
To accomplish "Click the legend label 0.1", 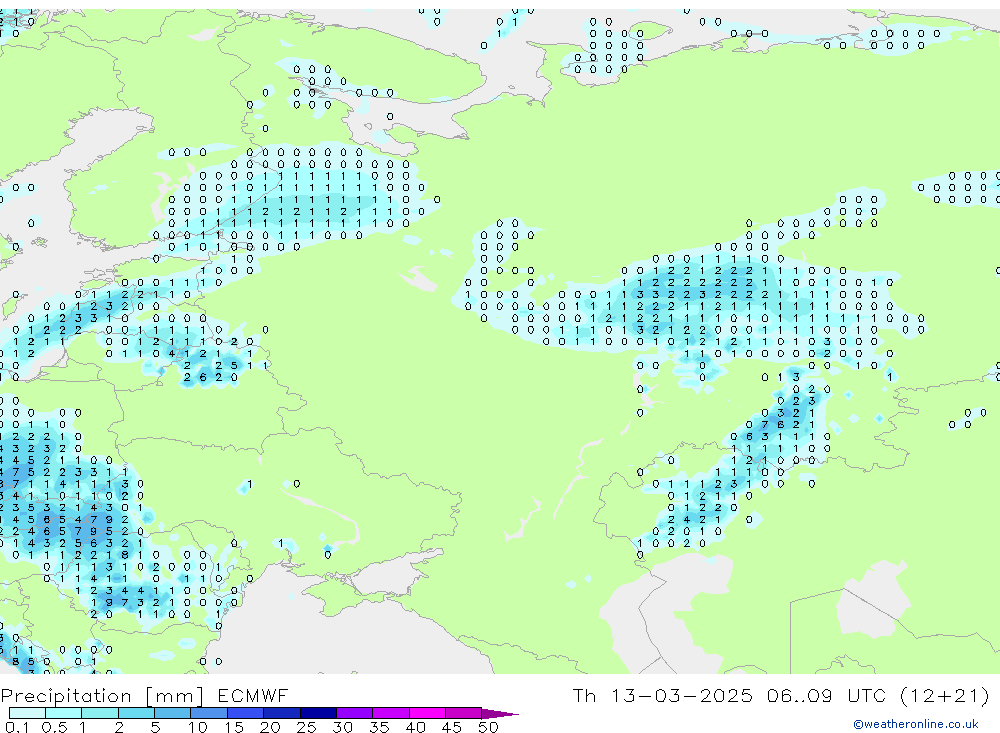I will [17, 727].
